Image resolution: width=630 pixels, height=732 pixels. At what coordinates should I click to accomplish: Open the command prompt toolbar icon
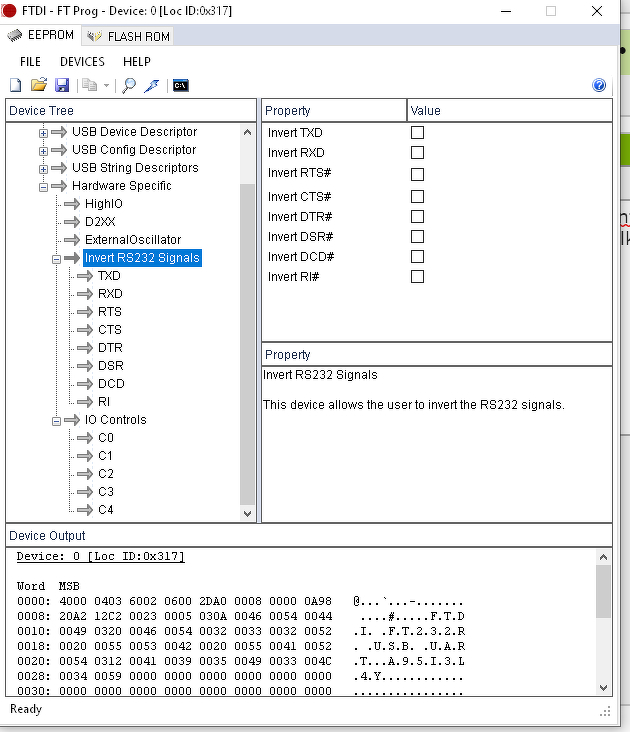181,85
